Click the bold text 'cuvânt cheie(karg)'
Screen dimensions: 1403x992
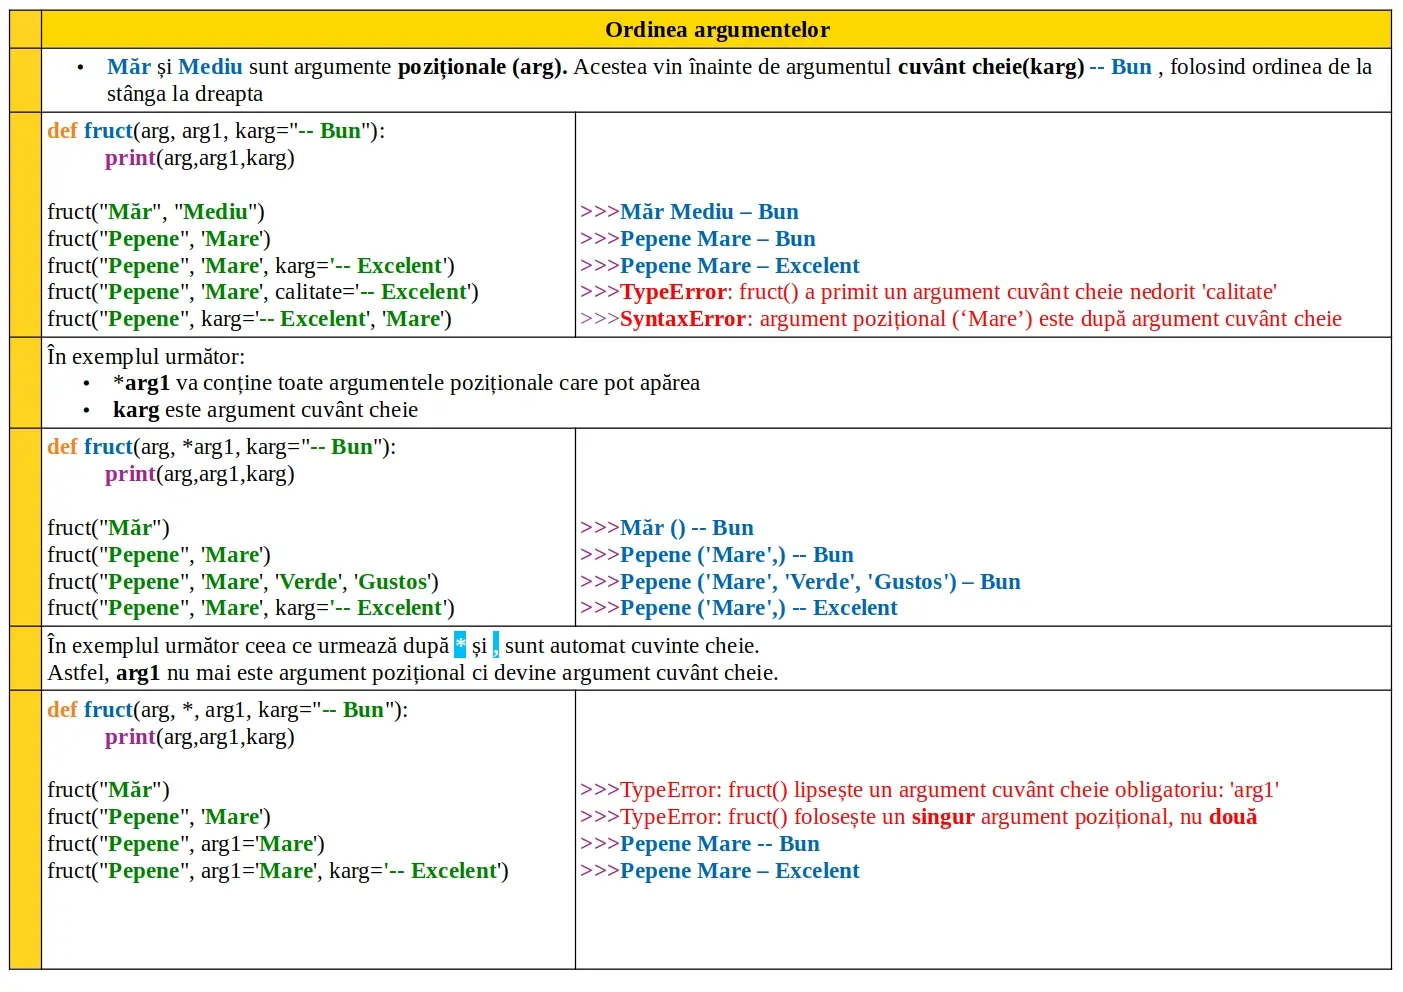990,67
